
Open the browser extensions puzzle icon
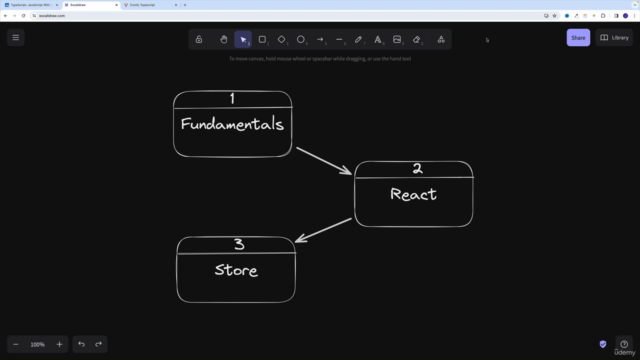coord(603,16)
